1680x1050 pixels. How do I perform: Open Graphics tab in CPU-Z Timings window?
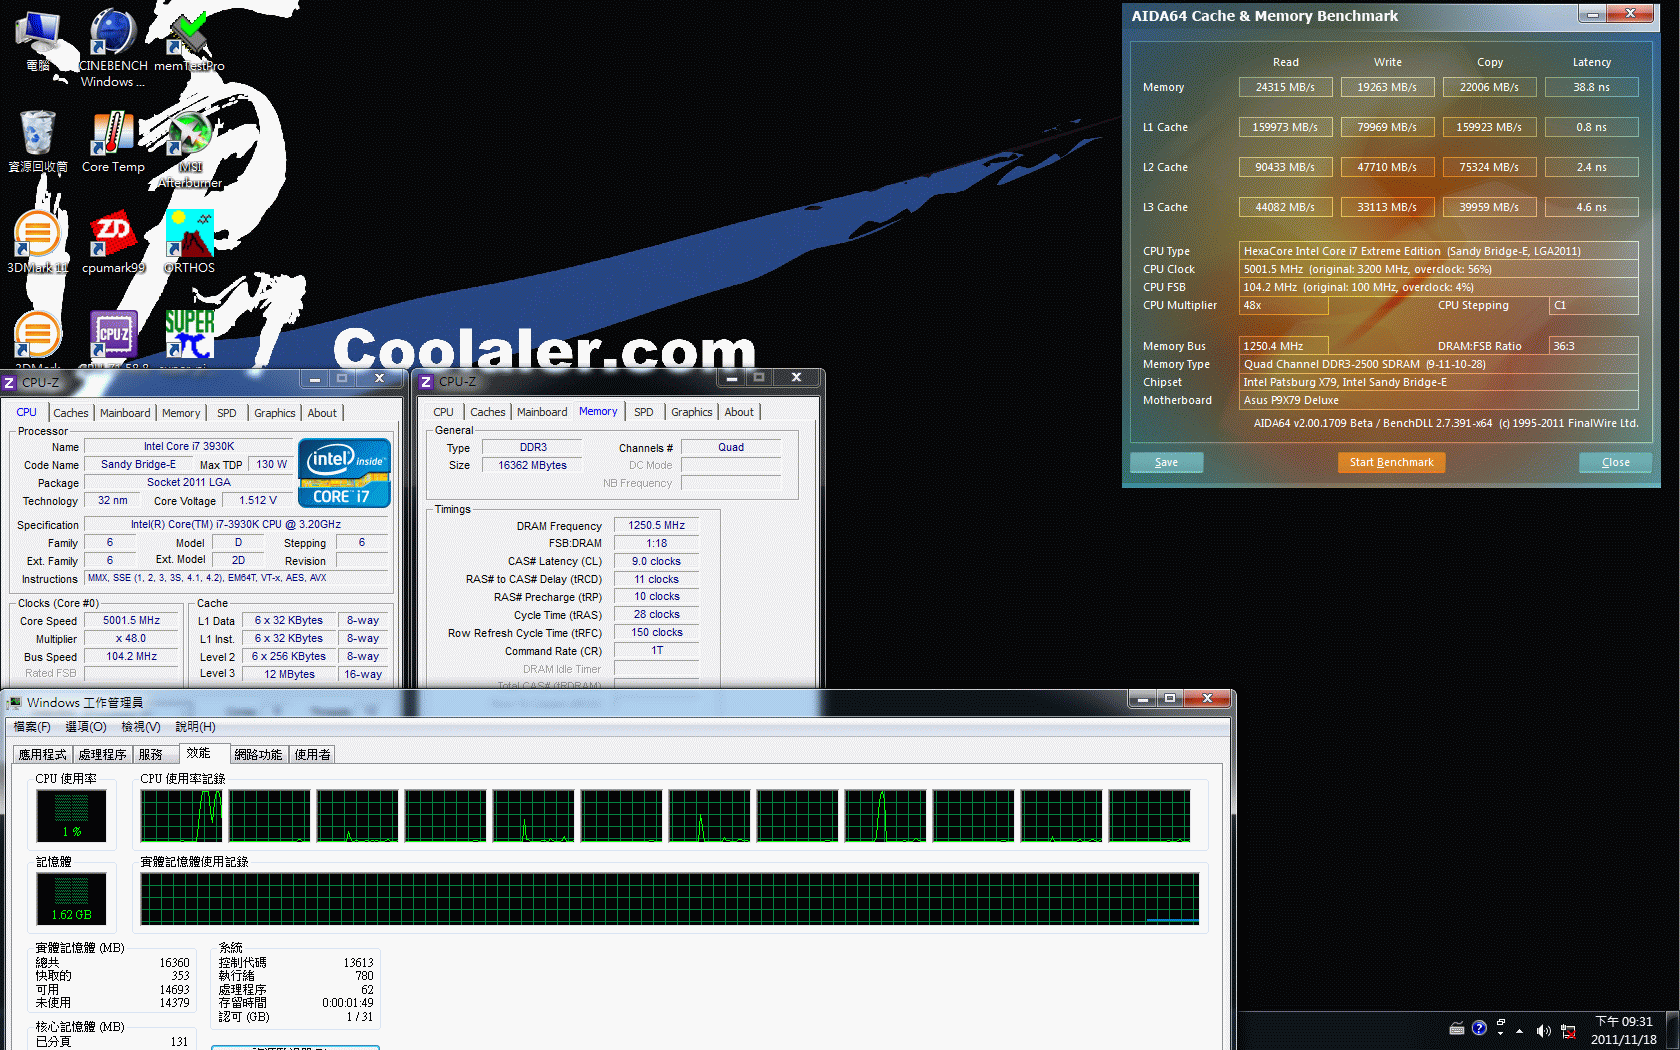(692, 412)
